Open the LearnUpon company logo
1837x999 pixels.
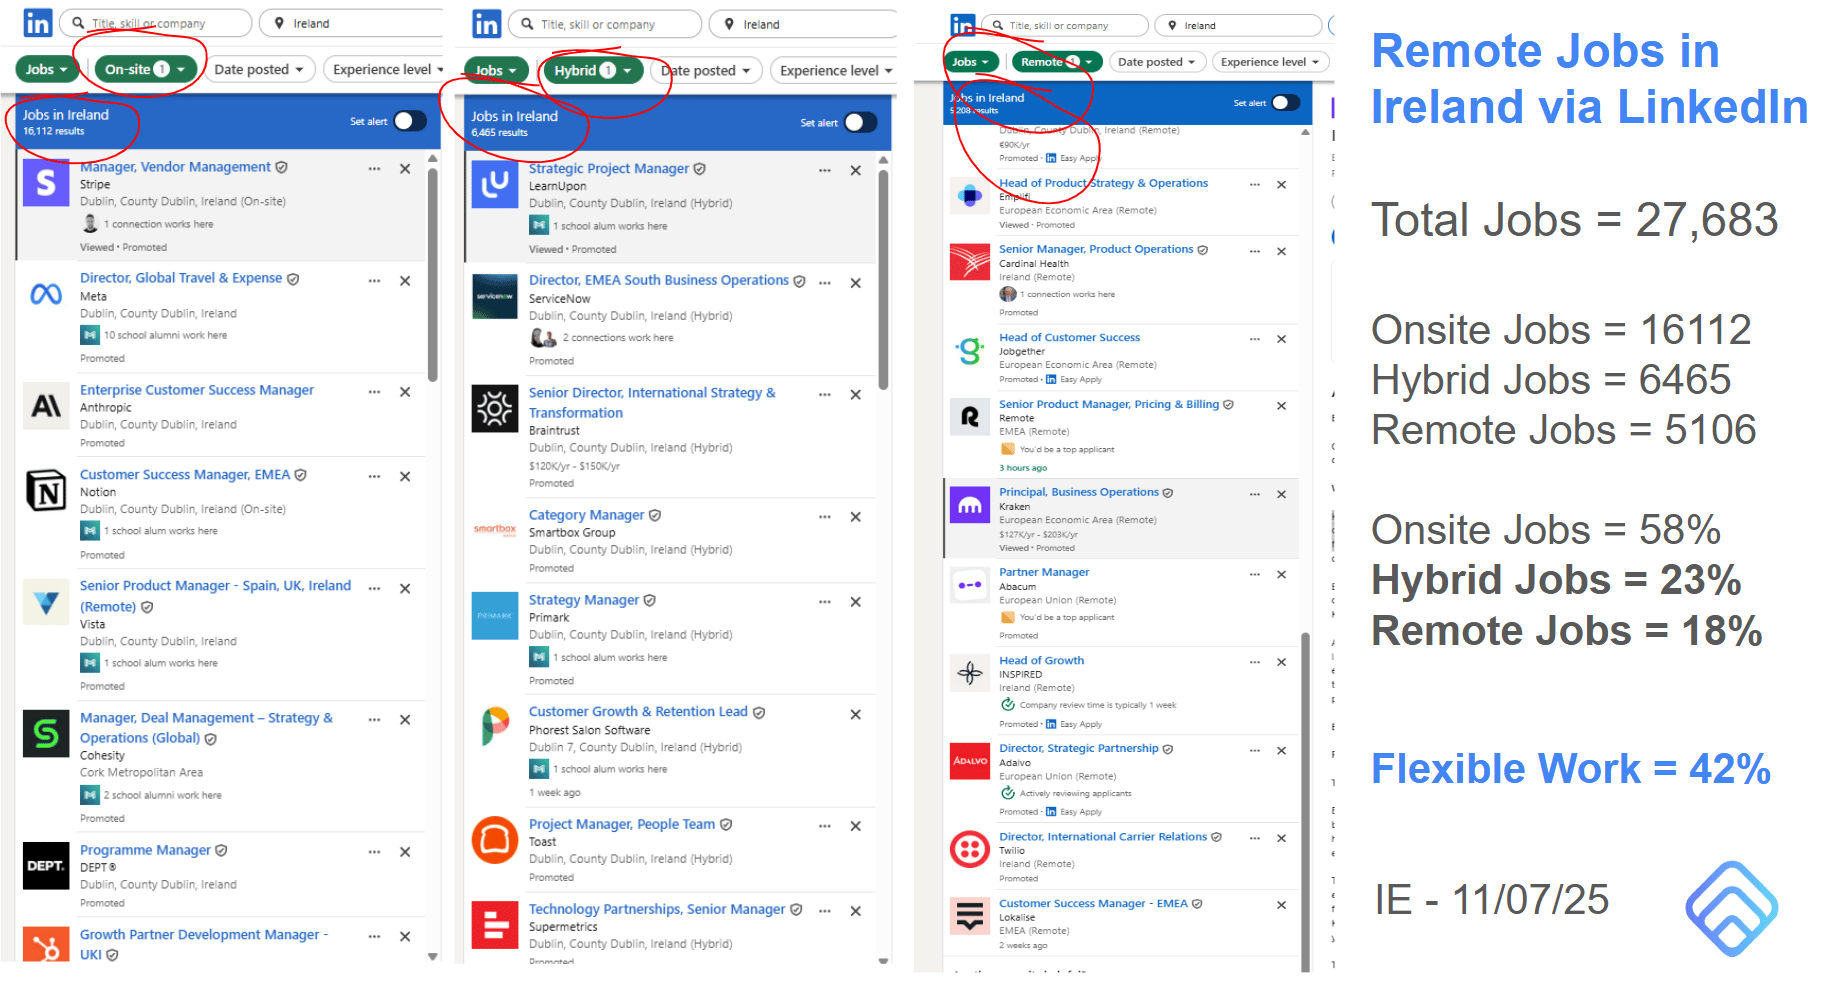click(495, 185)
